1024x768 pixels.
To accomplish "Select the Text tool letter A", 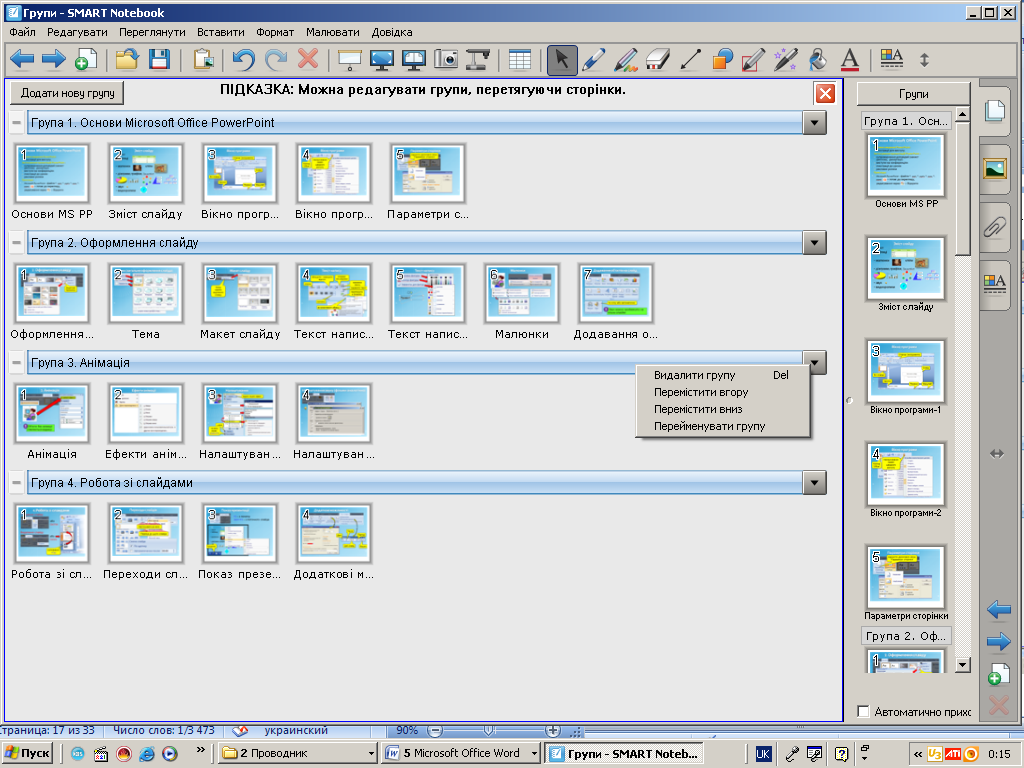I will tap(850, 60).
